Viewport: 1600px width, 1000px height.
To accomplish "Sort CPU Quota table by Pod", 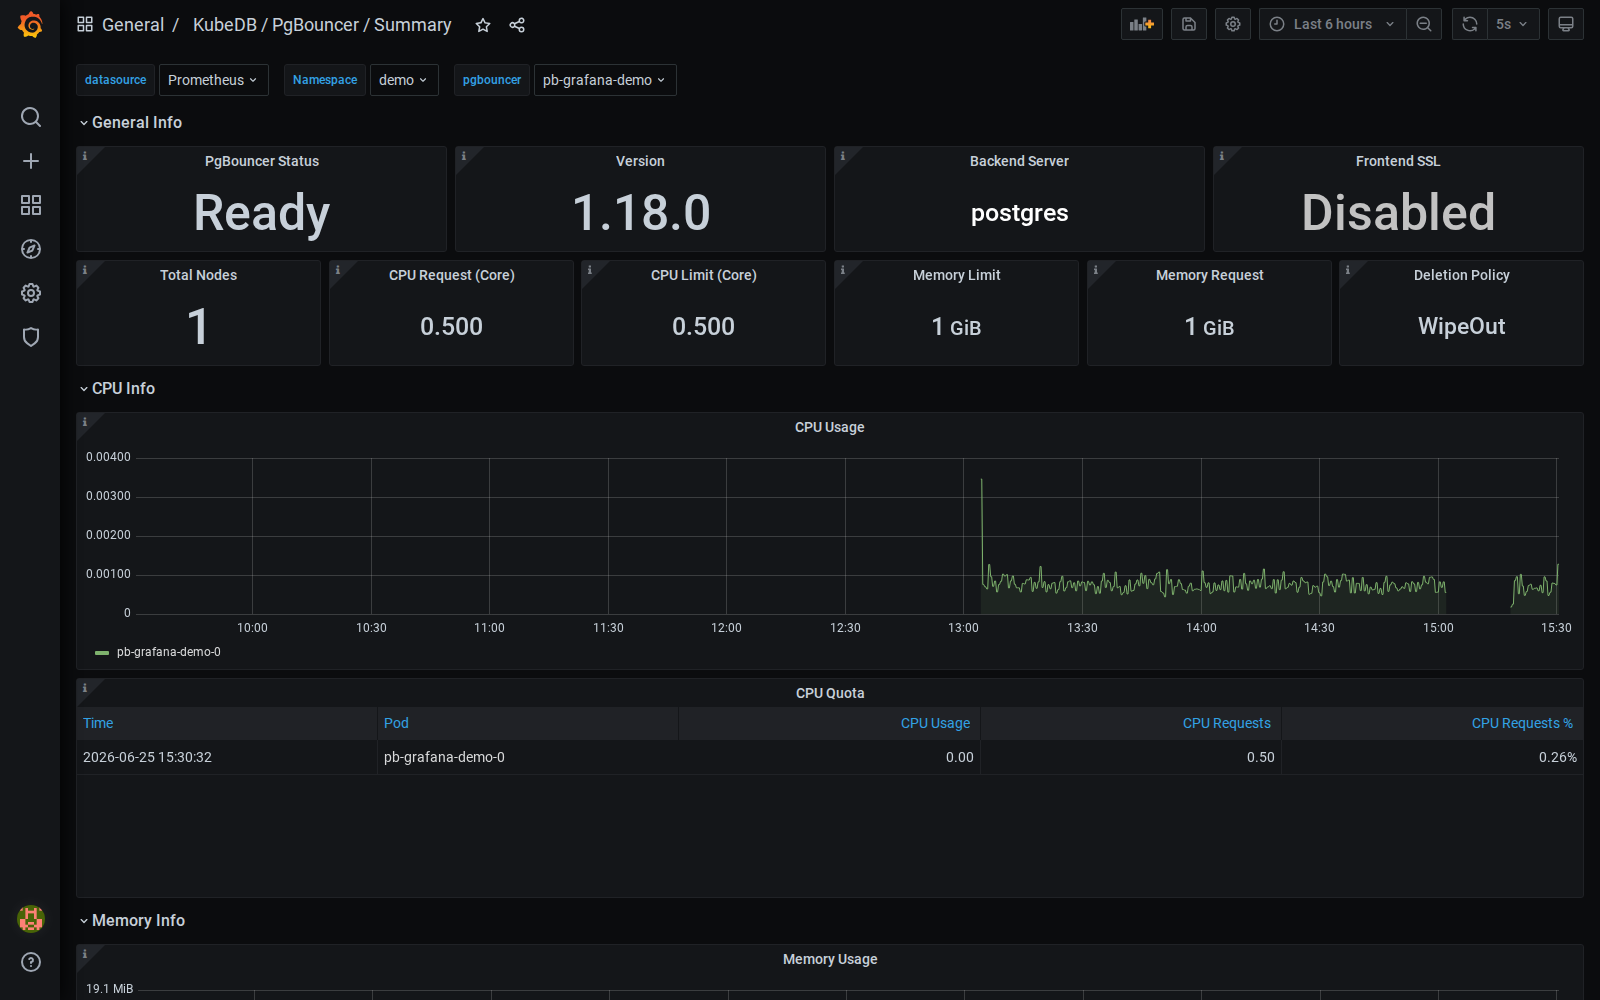I will coord(396,723).
